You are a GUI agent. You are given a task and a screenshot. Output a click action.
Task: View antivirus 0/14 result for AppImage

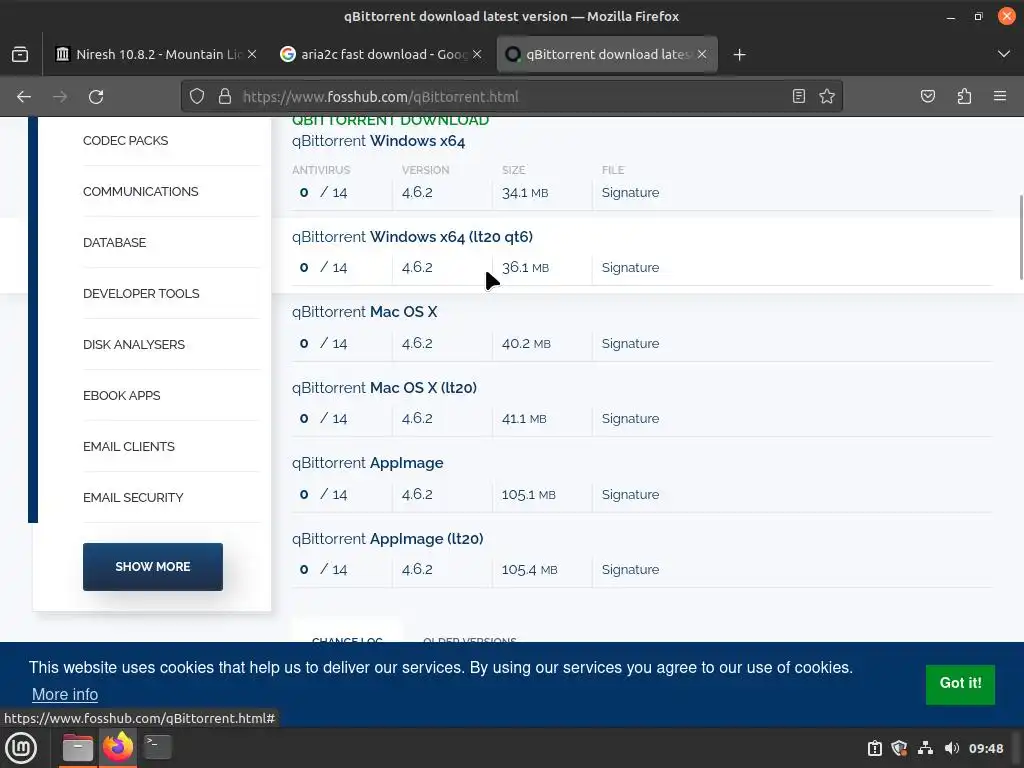pos(323,494)
